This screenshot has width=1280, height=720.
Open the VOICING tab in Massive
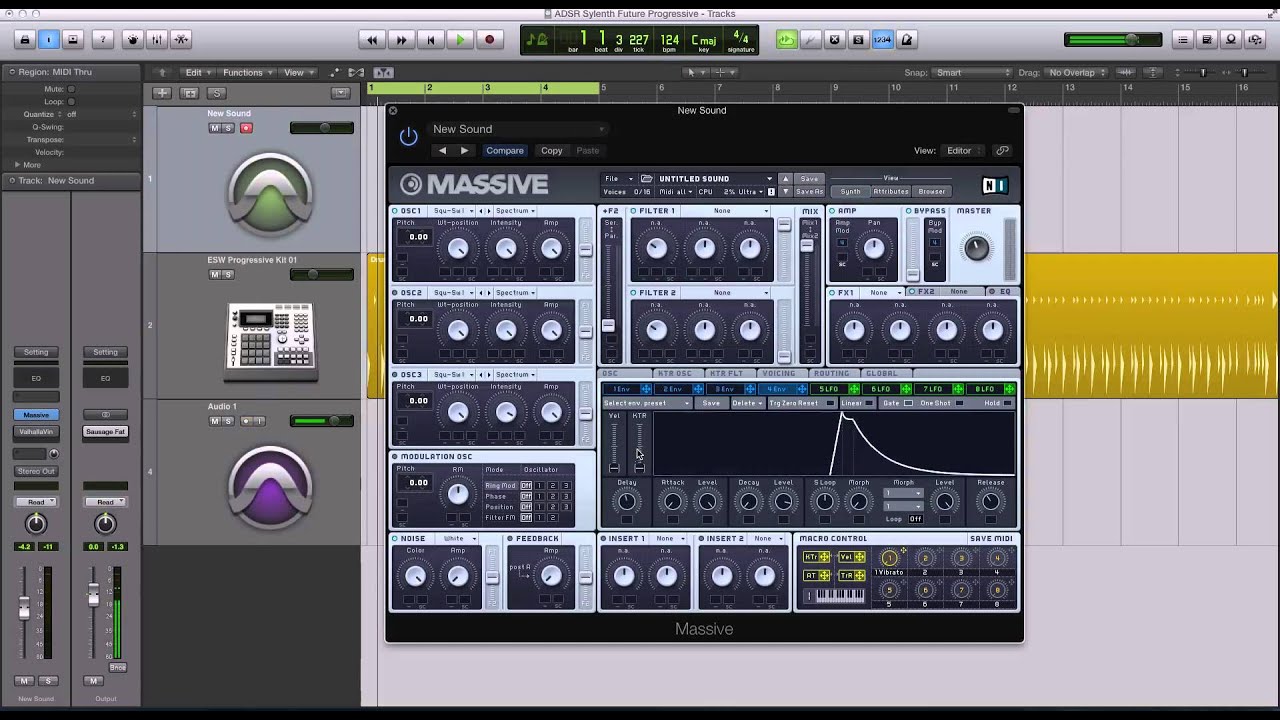pos(779,374)
